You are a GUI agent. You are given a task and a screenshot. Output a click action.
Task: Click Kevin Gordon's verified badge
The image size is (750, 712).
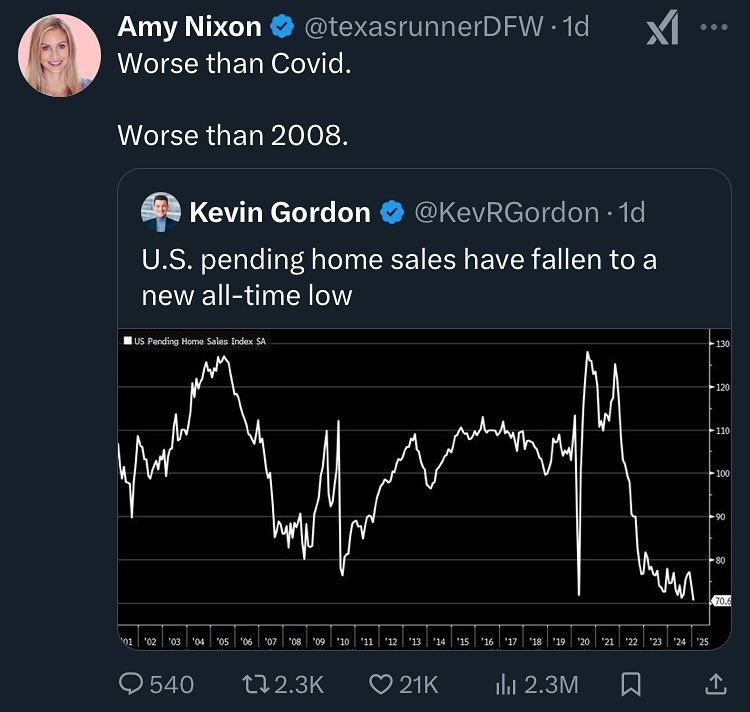(x=393, y=213)
